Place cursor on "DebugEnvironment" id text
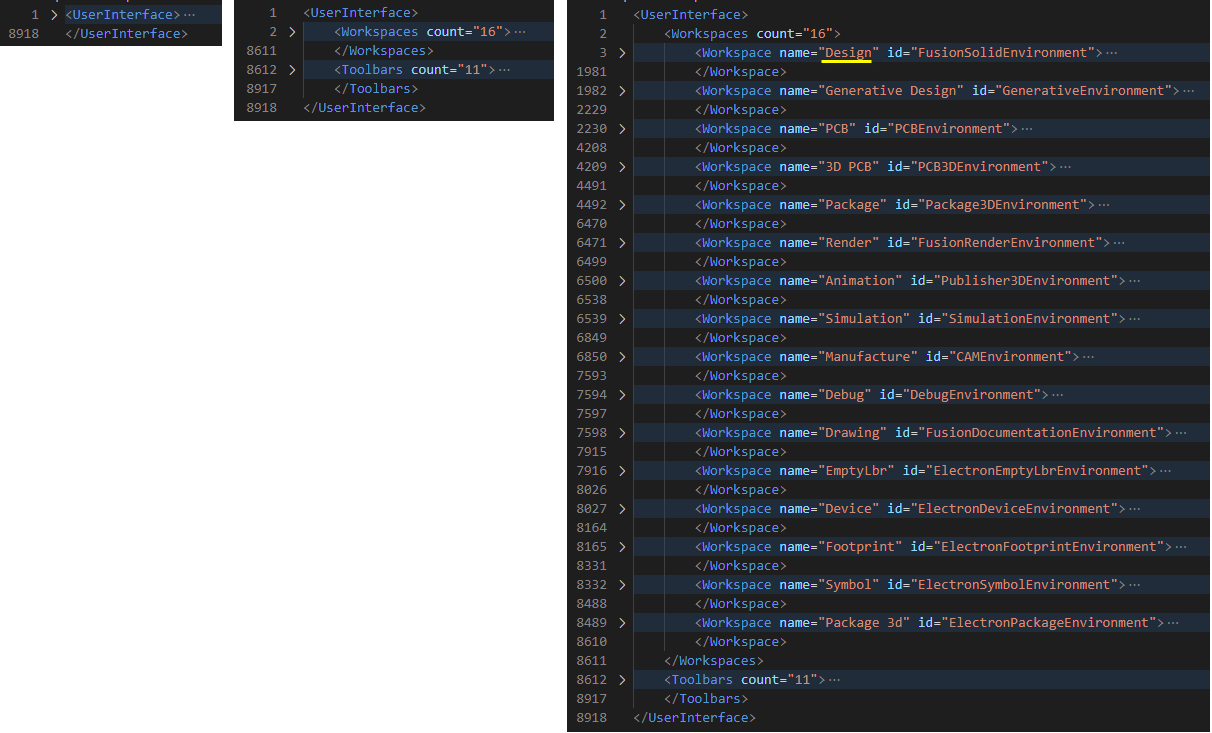Viewport: 1212px width, 733px height. pyautogui.click(x=970, y=394)
